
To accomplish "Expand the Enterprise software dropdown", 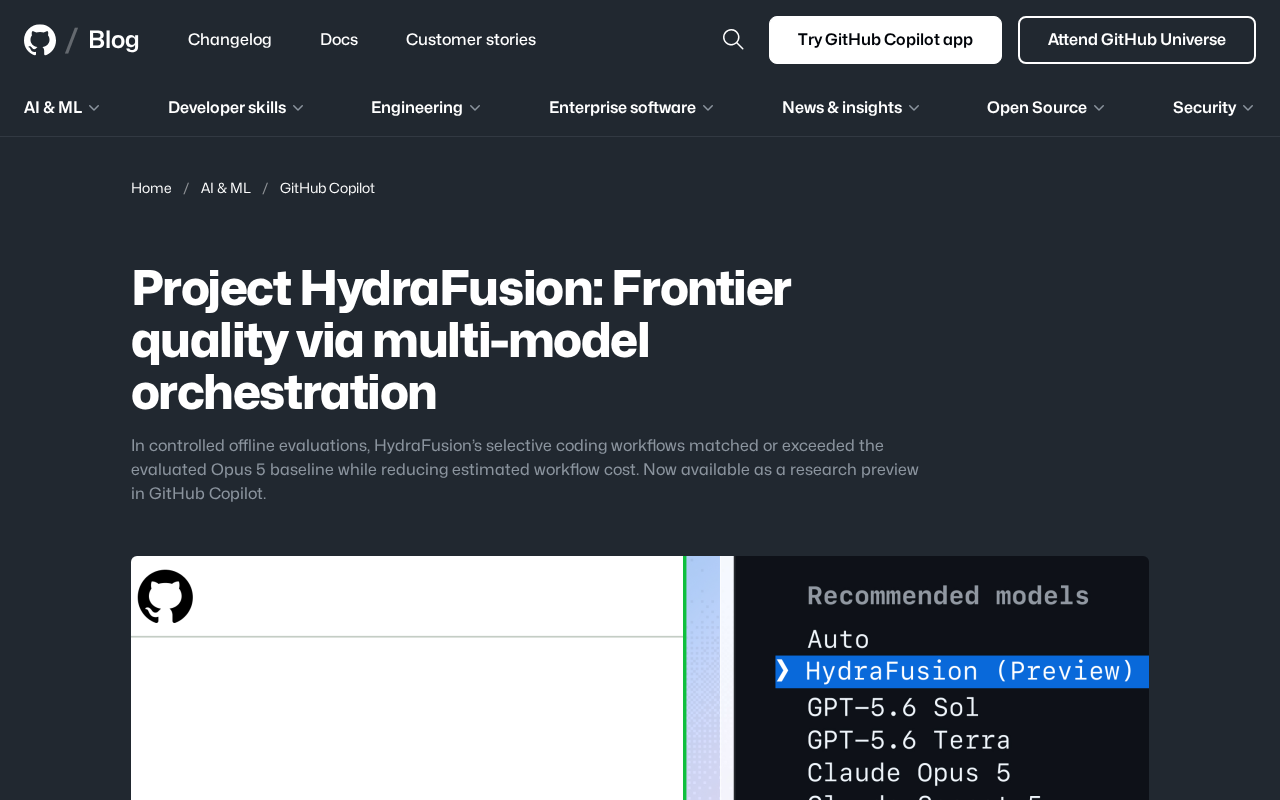I will (631, 107).
